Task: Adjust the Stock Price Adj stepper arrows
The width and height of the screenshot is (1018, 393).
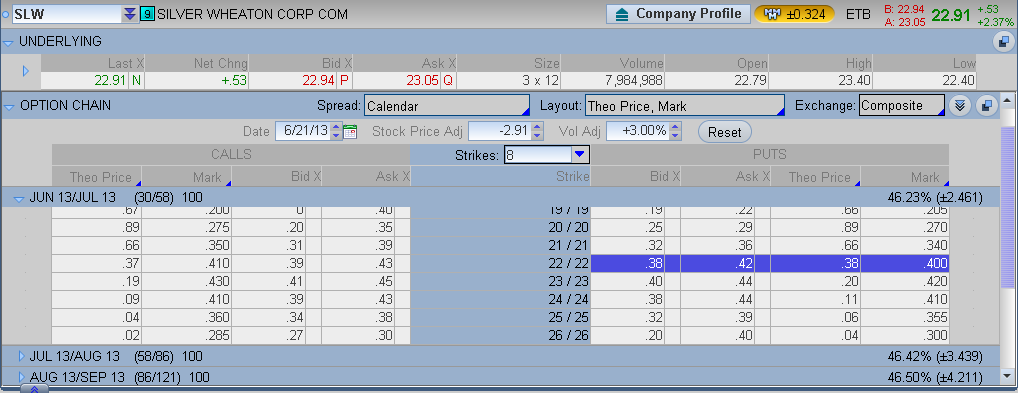Action: (538, 131)
